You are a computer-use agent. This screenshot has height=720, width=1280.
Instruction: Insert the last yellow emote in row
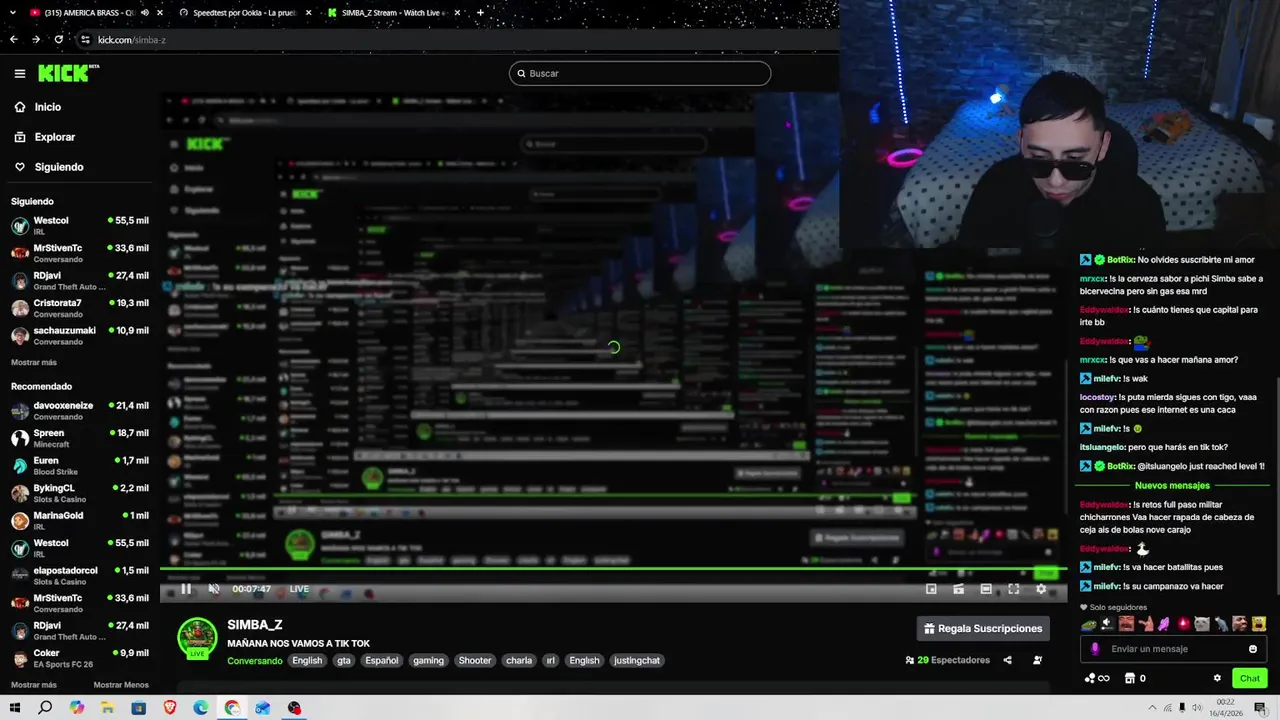click(1259, 624)
